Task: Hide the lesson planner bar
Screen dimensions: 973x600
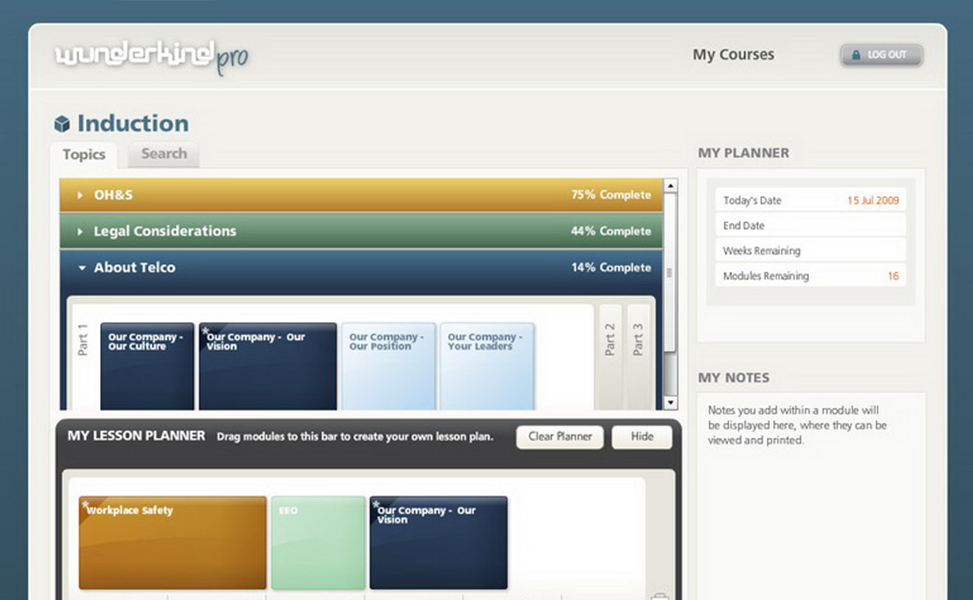Action: point(642,437)
